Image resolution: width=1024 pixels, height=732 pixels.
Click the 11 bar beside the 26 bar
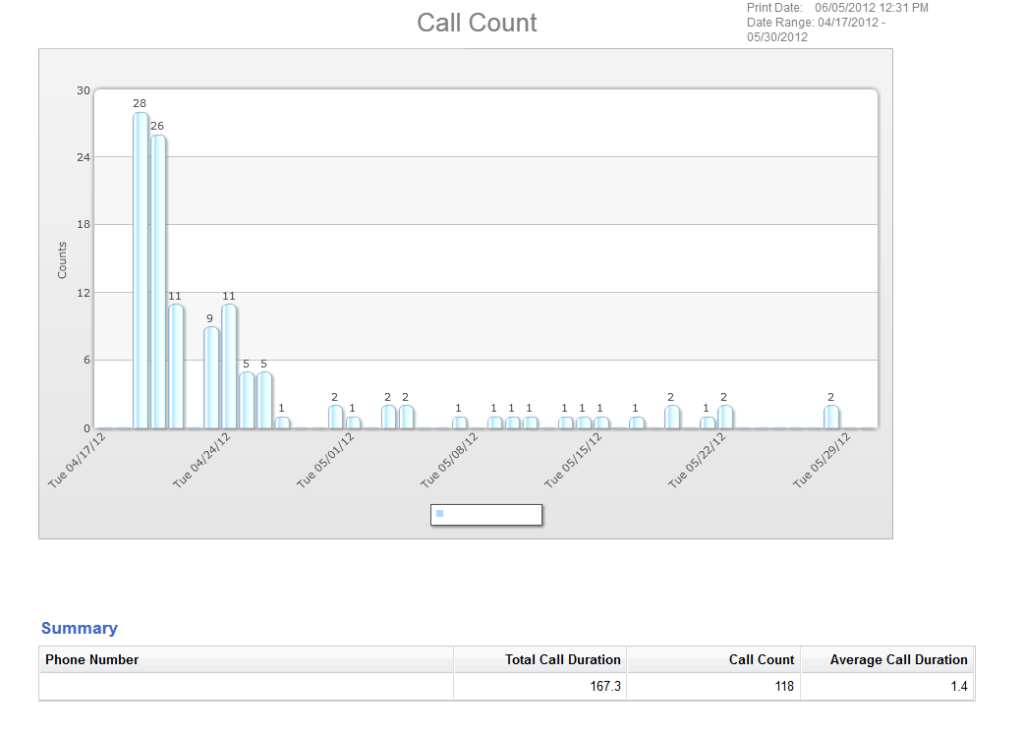click(x=176, y=366)
